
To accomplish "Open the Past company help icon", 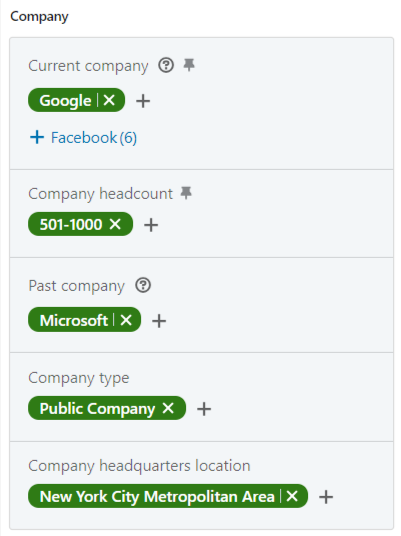I will pyautogui.click(x=143, y=285).
